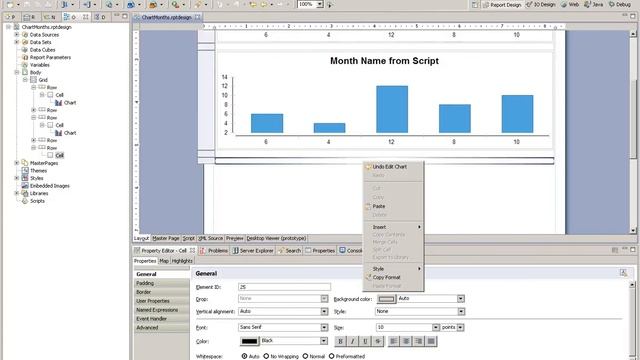Toggle Underline text formatting
This screenshot has height=360, width=640.
pos(365,341)
